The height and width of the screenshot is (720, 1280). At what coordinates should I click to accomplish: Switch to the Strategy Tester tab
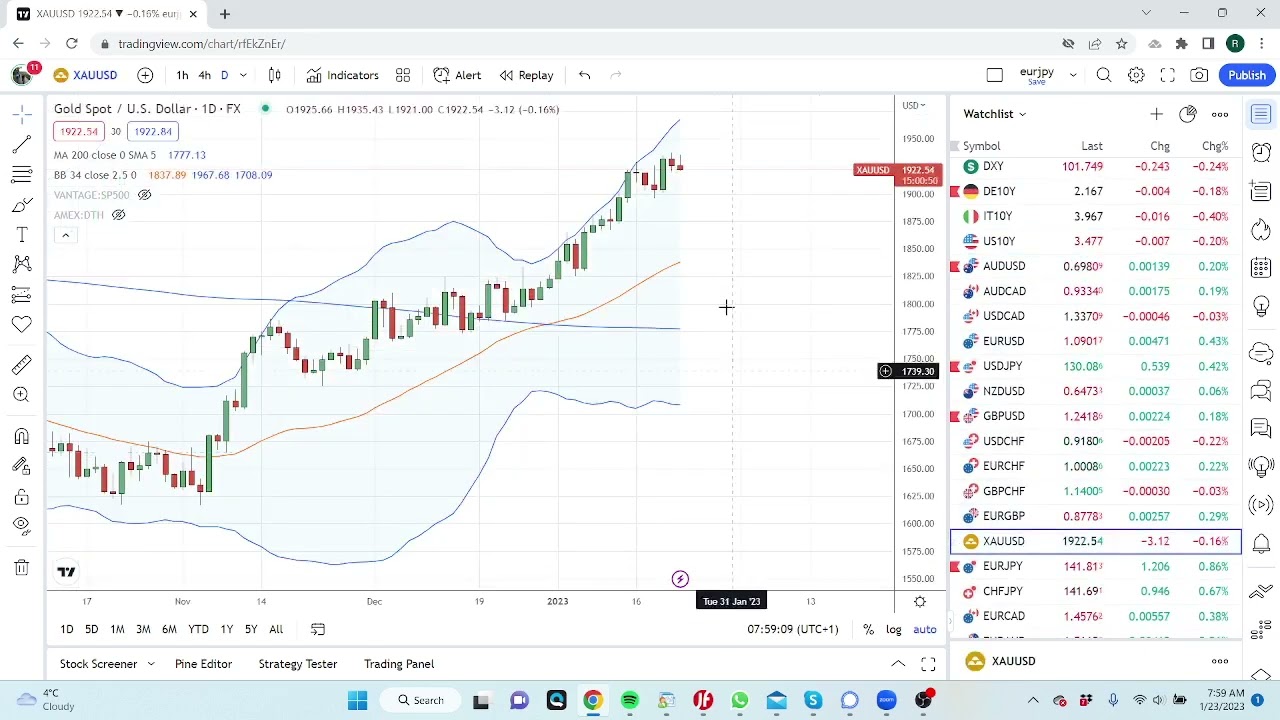tap(298, 664)
